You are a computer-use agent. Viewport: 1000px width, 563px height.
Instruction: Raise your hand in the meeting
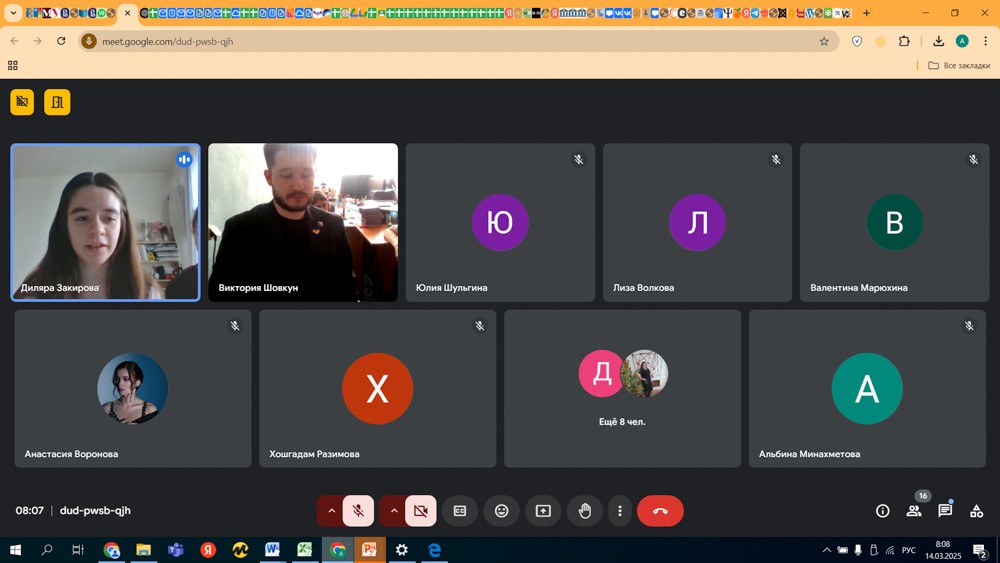(x=585, y=511)
